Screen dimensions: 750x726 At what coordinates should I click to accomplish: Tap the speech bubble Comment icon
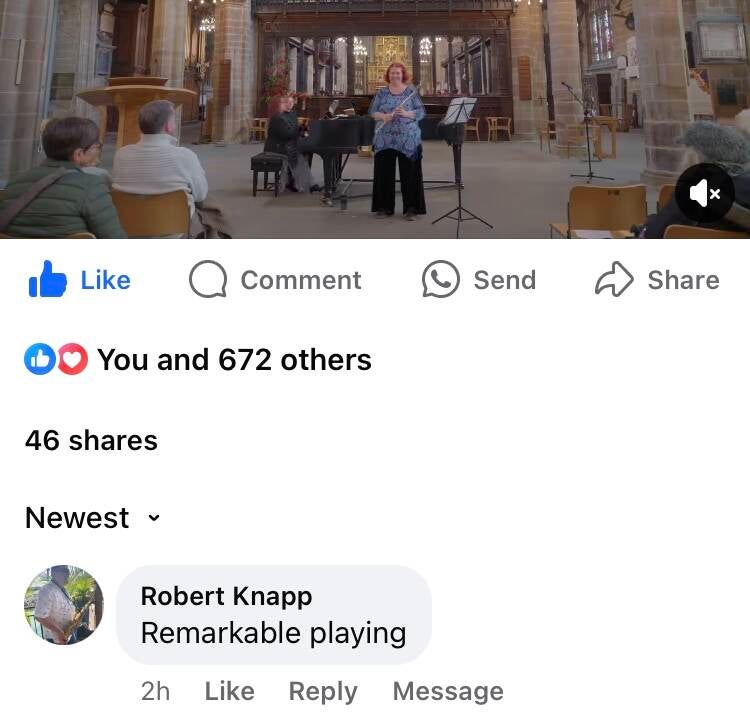[x=208, y=279]
